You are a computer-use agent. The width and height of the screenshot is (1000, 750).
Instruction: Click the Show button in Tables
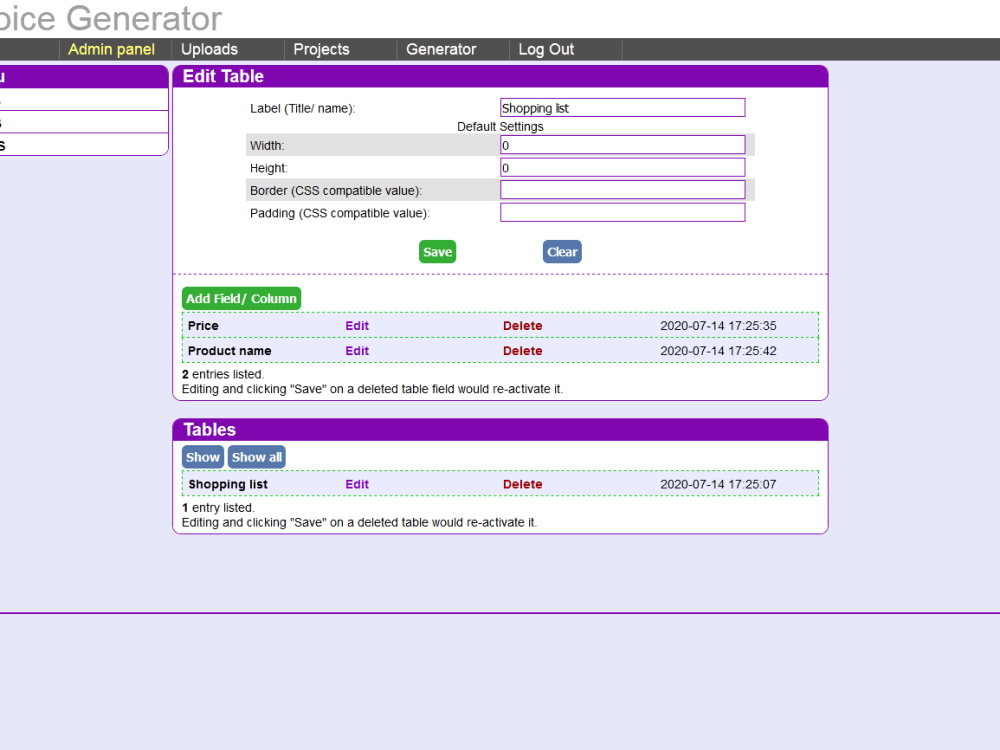tap(203, 457)
